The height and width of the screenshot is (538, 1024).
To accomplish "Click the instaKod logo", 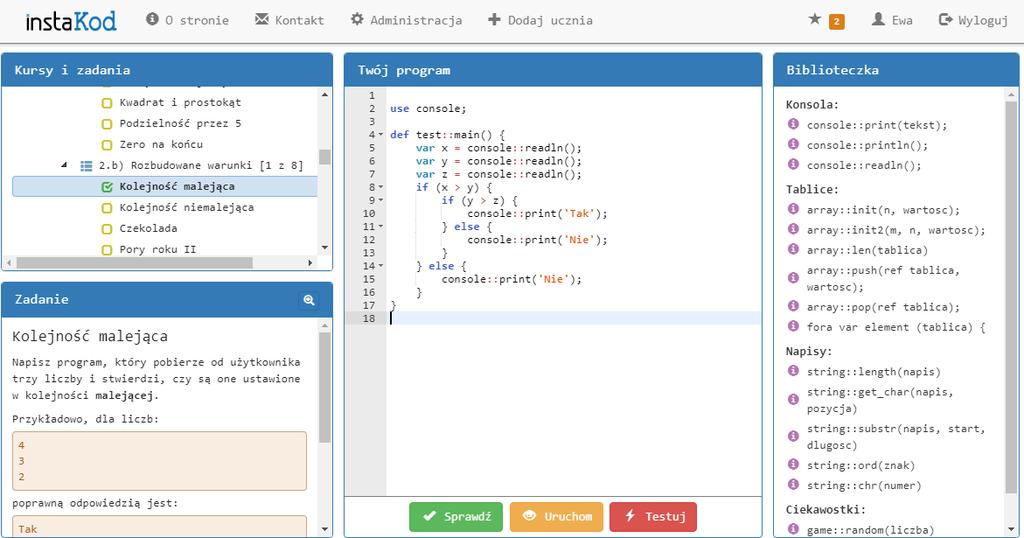I will point(71,22).
